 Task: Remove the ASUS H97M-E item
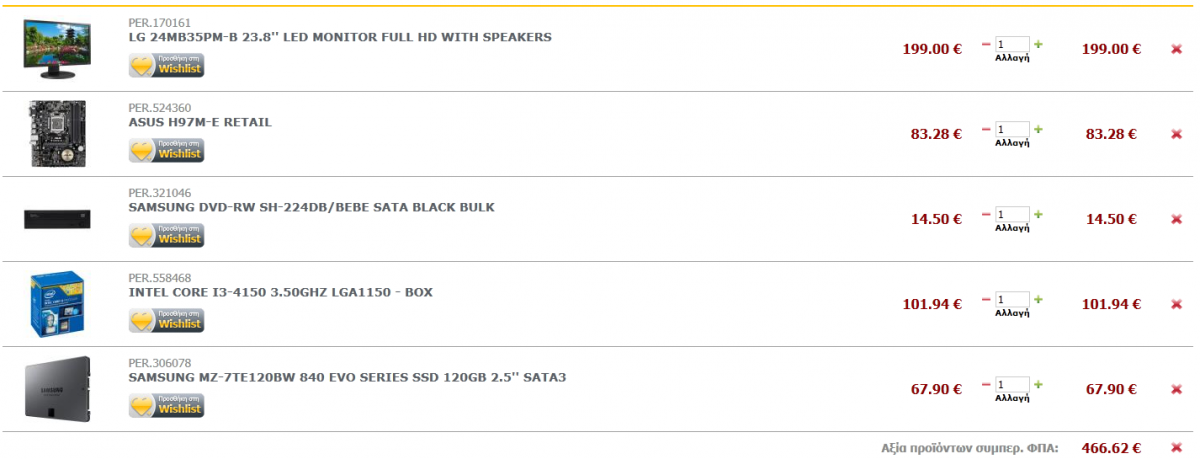[1176, 134]
